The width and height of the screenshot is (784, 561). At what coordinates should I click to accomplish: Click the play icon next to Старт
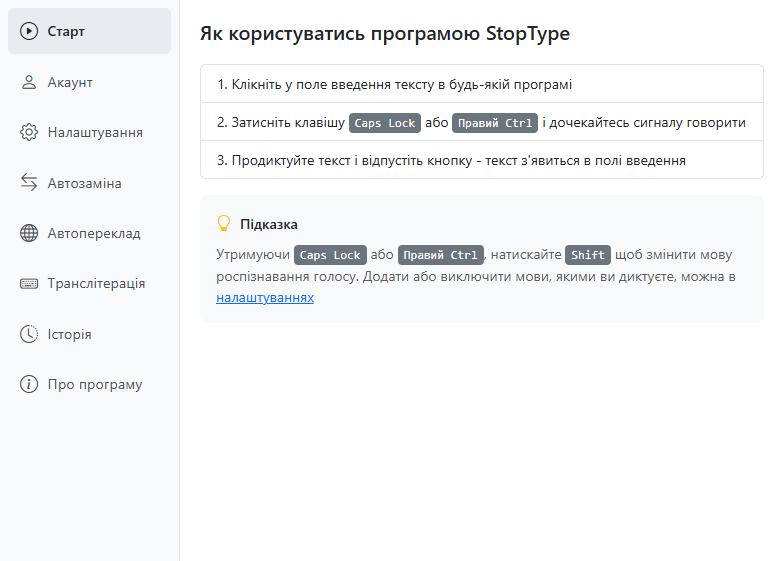click(29, 31)
